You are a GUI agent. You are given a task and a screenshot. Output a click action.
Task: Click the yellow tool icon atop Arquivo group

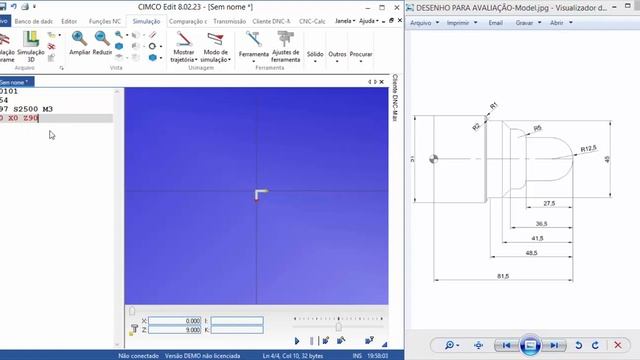point(51,35)
